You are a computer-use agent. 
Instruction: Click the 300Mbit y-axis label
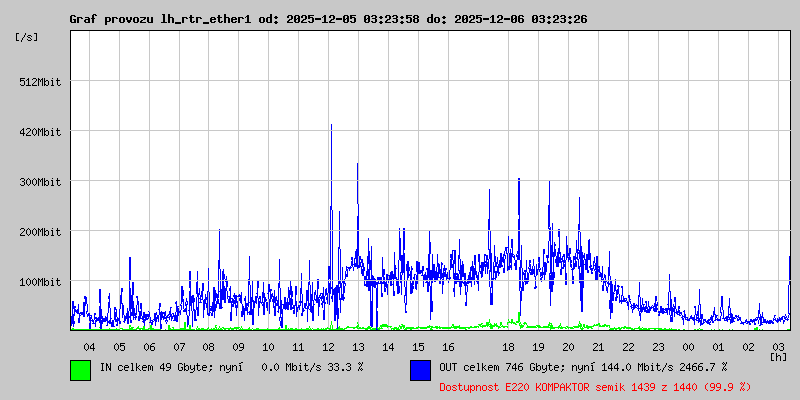[x=41, y=182]
